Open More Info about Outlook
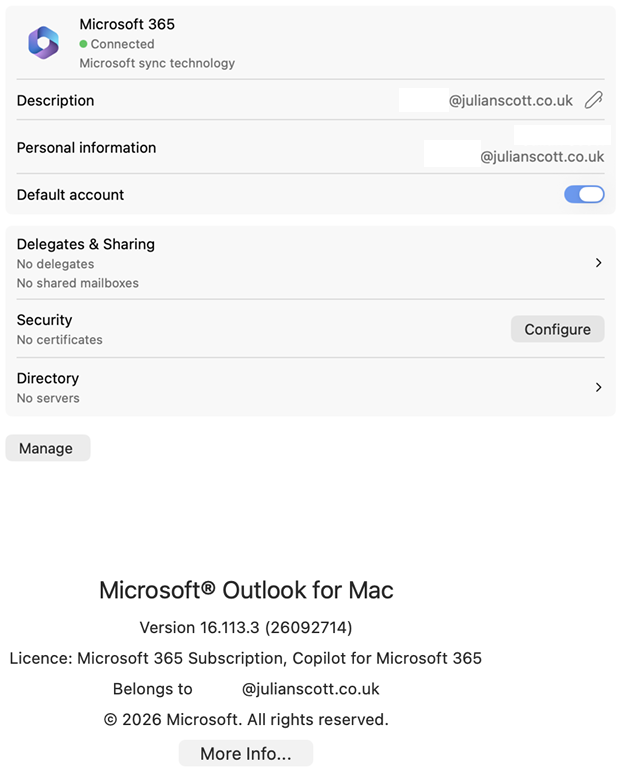The width and height of the screenshot is (622, 782). [x=246, y=753]
